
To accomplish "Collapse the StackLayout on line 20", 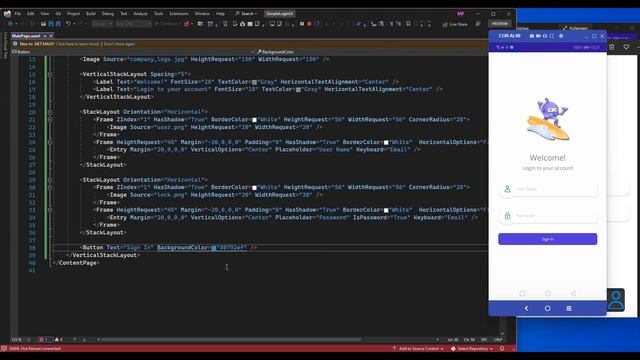I will coord(50,112).
